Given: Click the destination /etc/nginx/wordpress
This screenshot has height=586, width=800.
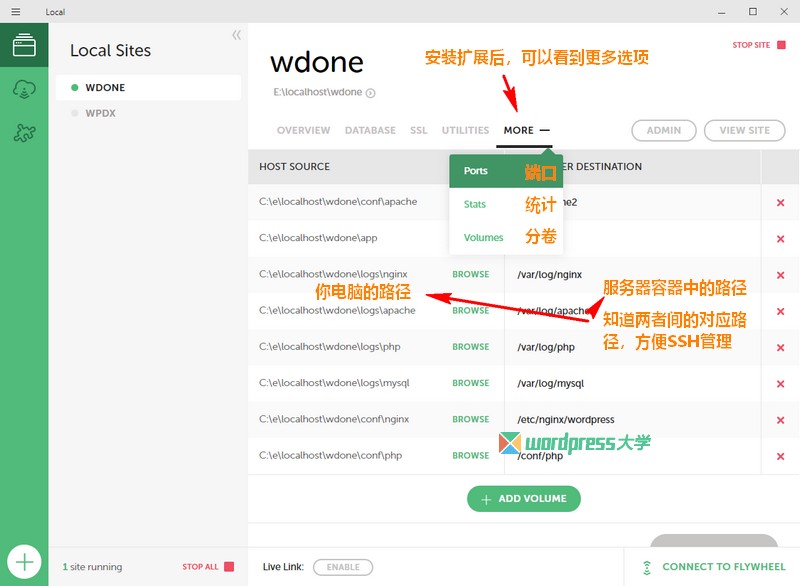Looking at the screenshot, I should click(x=566, y=420).
